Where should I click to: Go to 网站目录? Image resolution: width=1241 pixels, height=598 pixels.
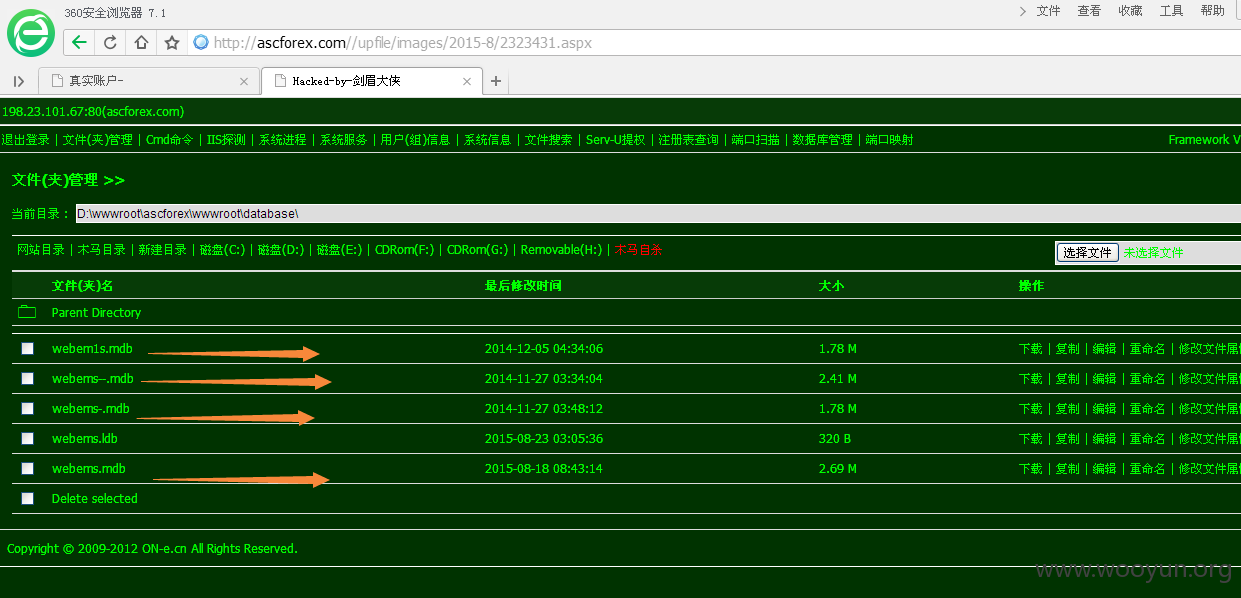pos(41,250)
